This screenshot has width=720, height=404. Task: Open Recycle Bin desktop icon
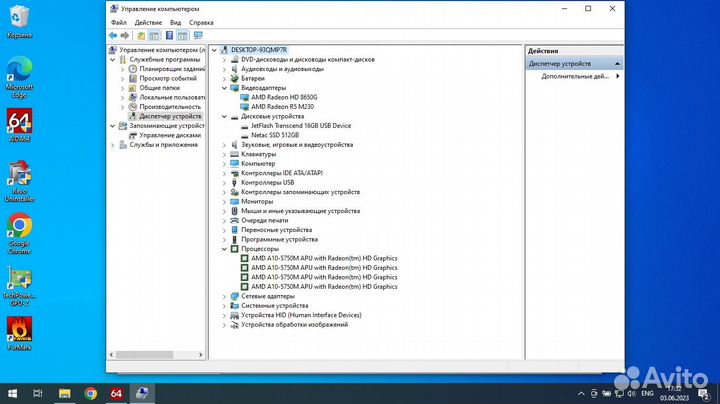[x=19, y=22]
